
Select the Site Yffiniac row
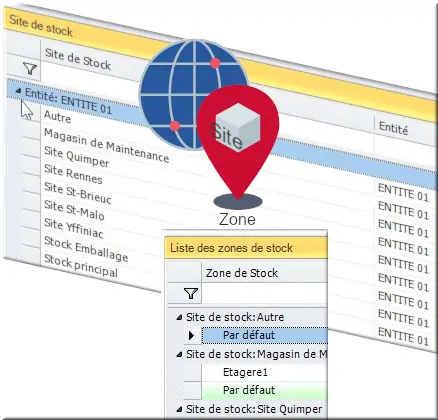73,228
